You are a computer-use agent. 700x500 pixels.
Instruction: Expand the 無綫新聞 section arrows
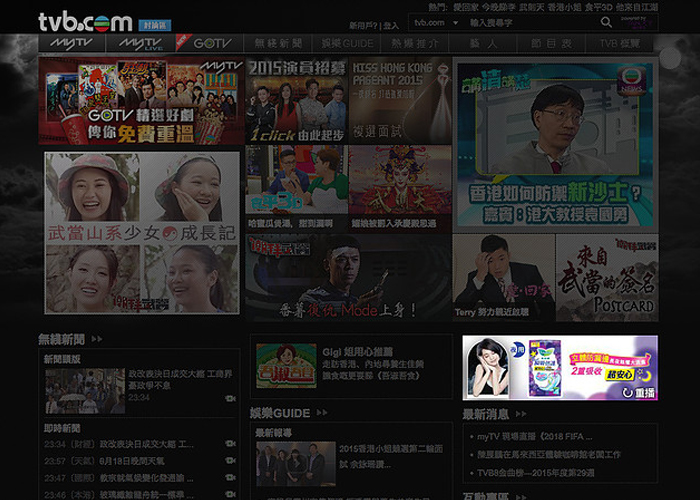tap(96, 340)
